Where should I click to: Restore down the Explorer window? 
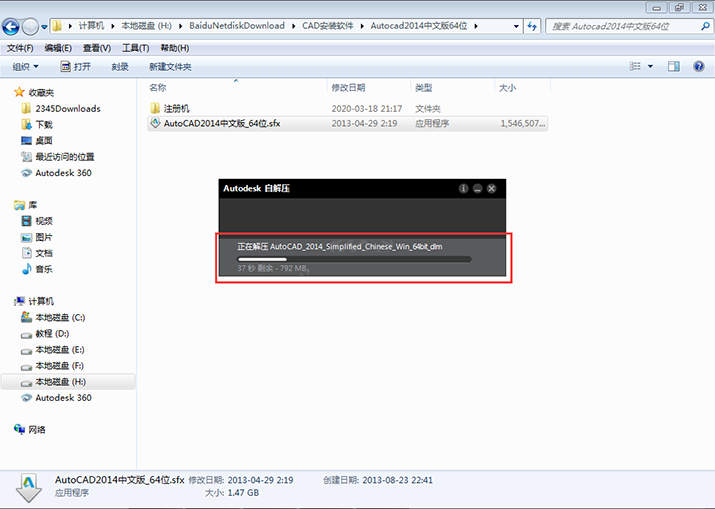pos(679,7)
